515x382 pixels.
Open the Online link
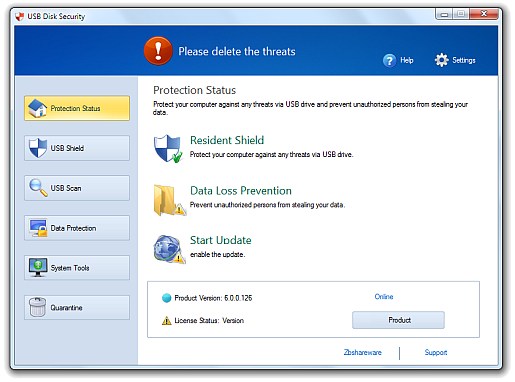pos(384,297)
